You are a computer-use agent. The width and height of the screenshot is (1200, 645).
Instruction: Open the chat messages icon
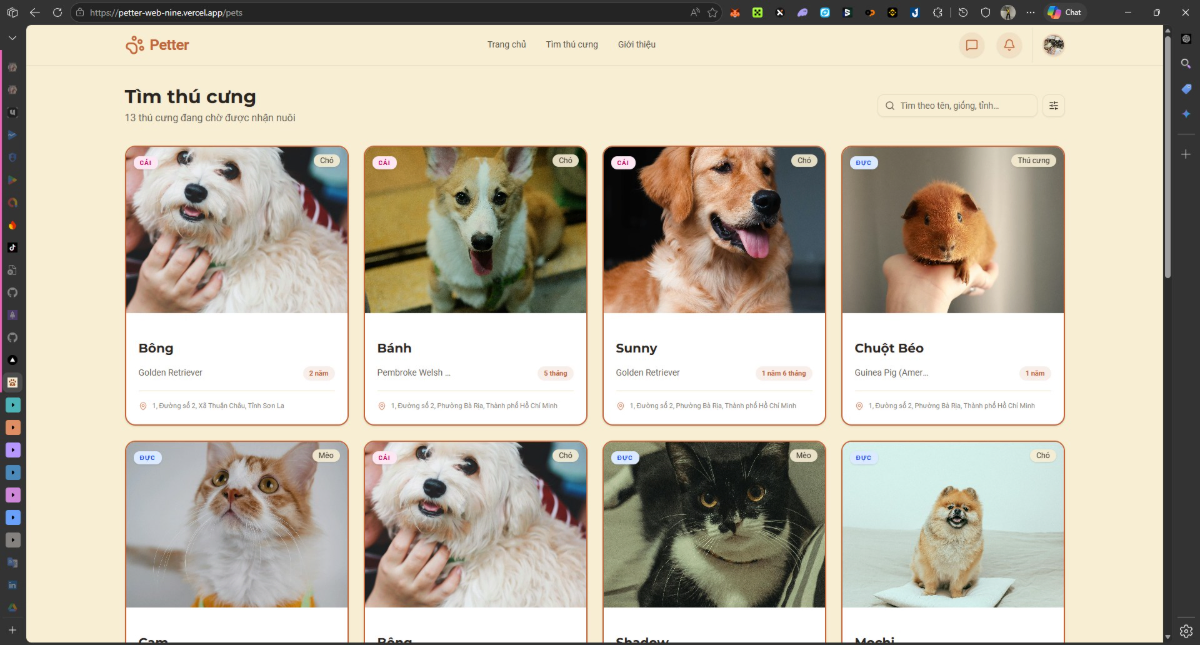970,45
